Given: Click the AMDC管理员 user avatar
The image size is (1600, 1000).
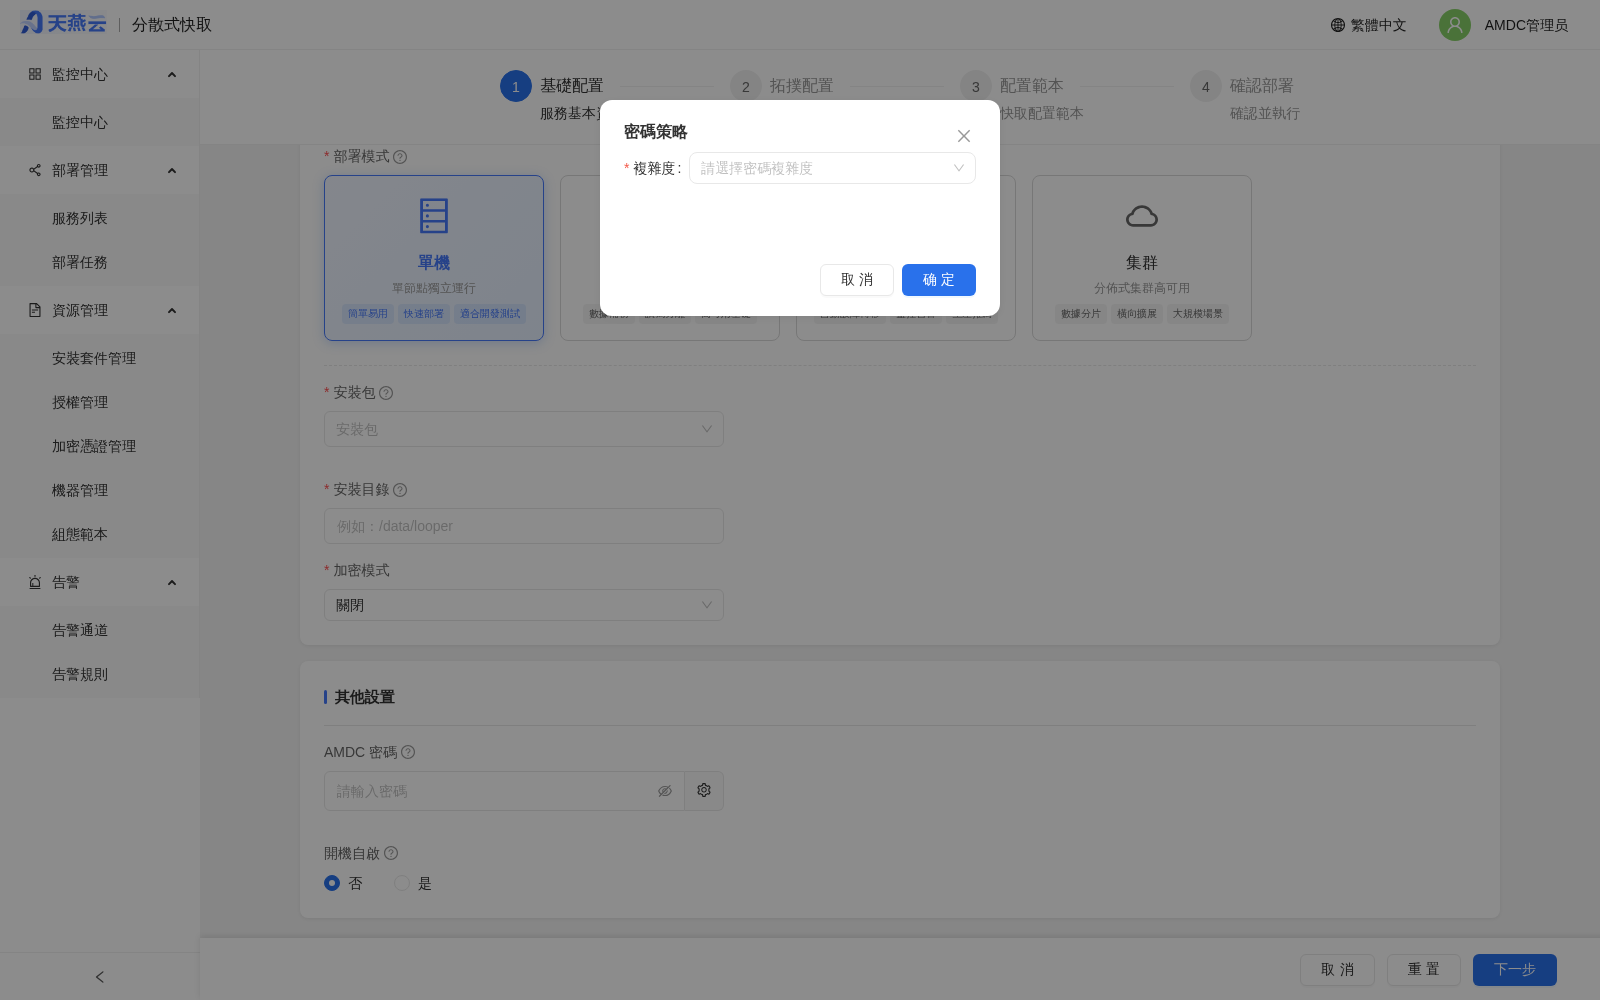Looking at the screenshot, I should (x=1455, y=25).
